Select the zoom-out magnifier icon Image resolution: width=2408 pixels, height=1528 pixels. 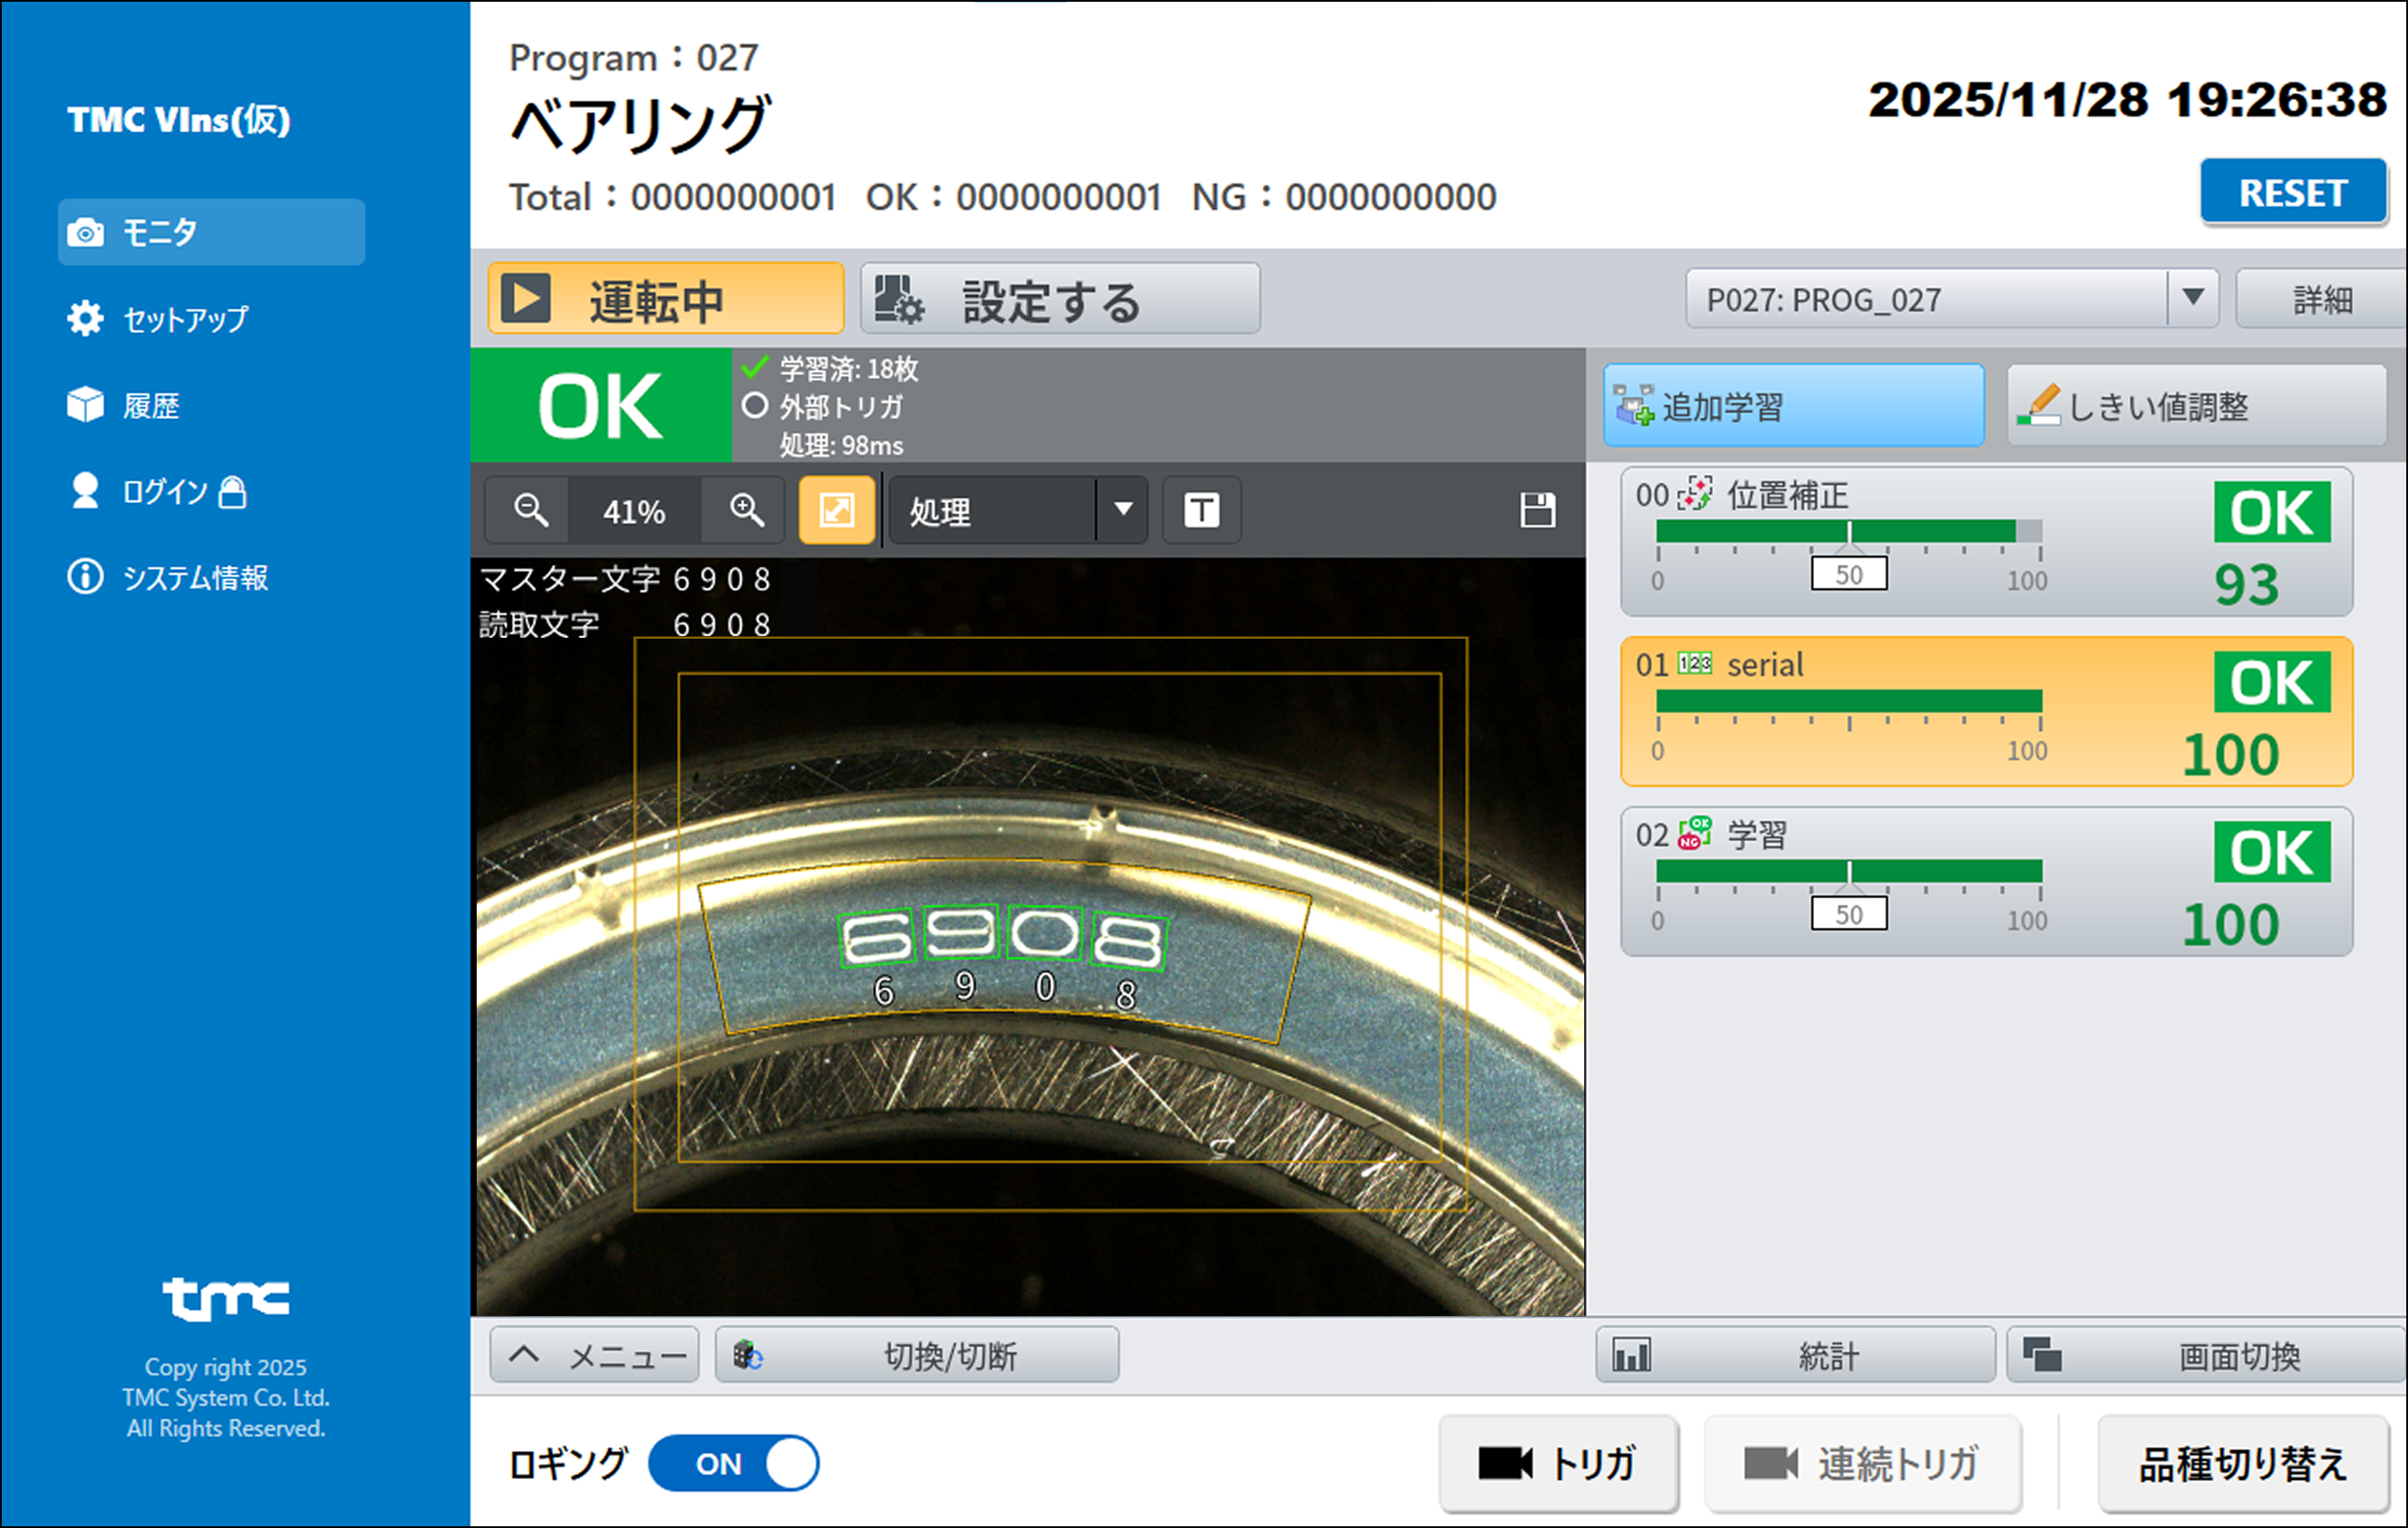[530, 510]
